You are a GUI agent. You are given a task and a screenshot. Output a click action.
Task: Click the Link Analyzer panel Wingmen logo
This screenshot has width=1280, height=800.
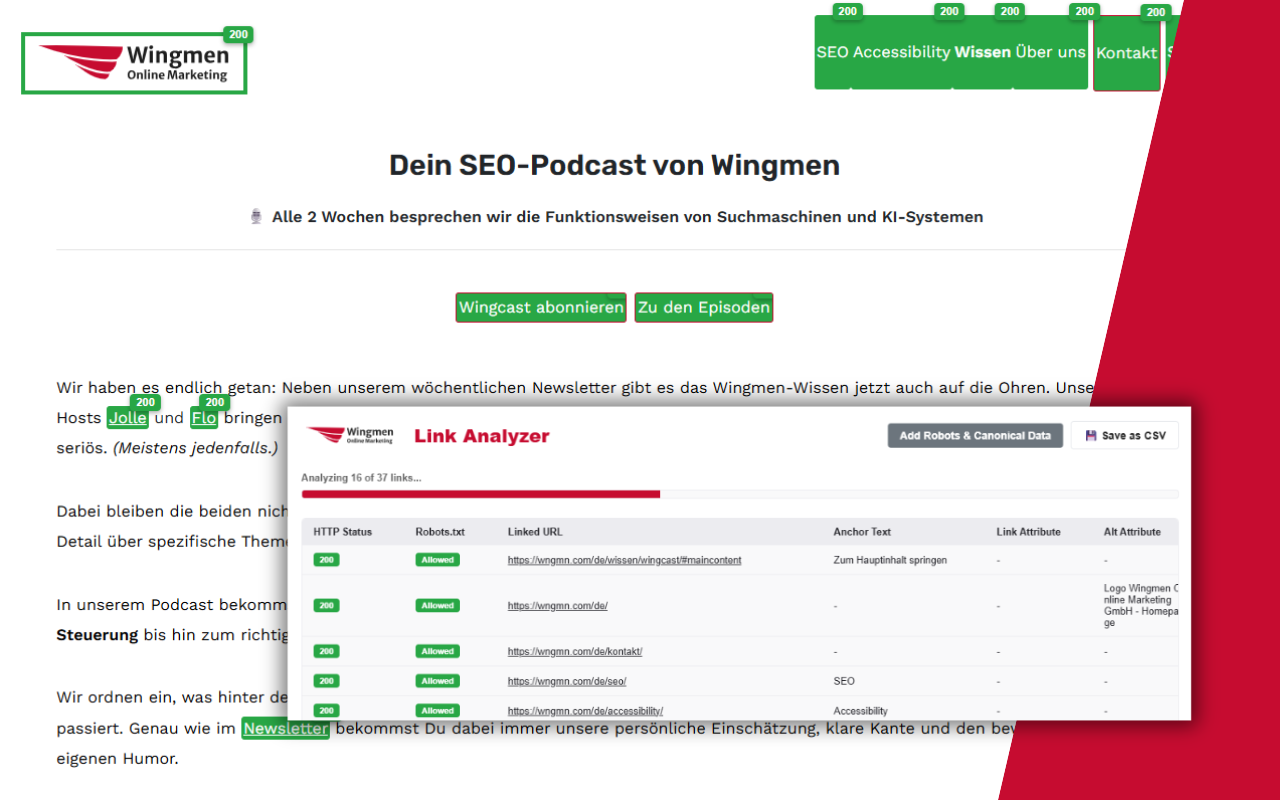point(351,435)
